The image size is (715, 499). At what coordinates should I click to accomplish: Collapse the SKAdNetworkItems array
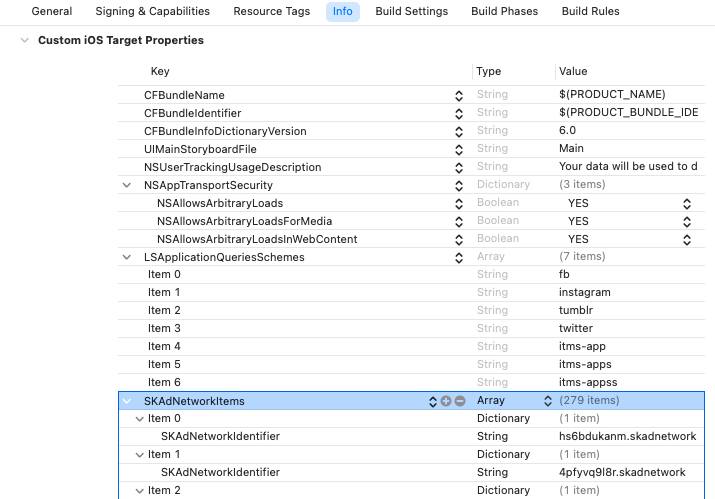pos(127,401)
